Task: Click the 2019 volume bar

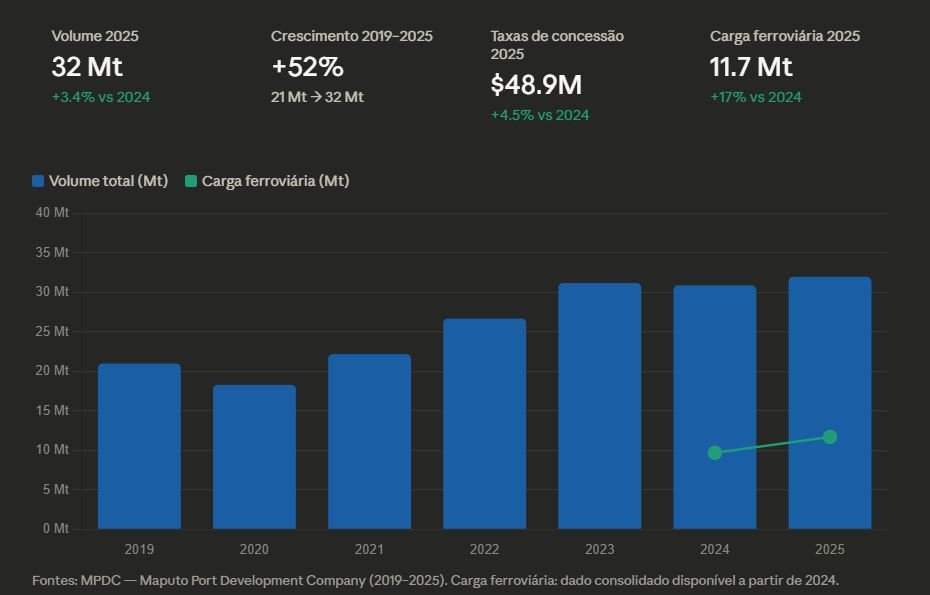Action: coord(139,446)
